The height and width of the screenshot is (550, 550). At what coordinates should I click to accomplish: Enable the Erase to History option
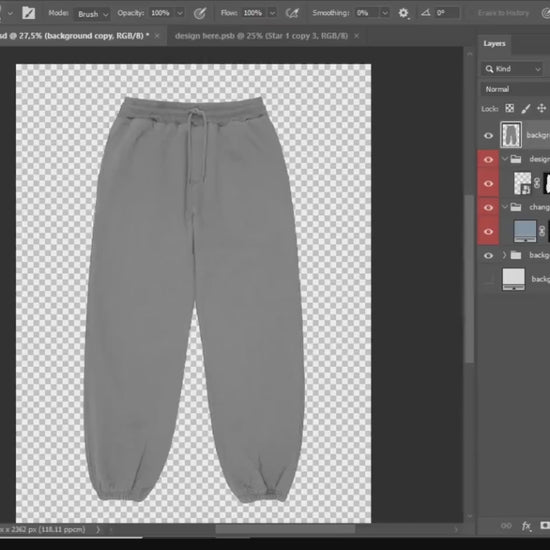click(x=503, y=13)
